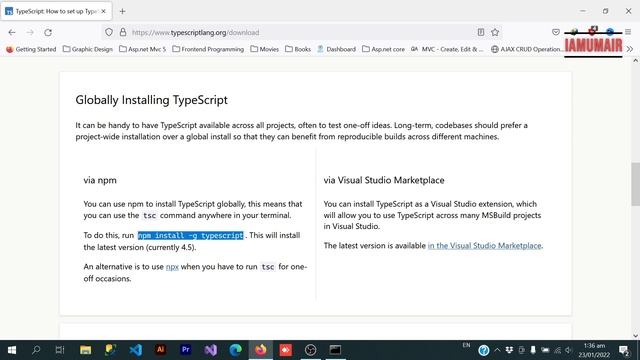640x360 pixels.
Task: Switch to Firefox on the taskbar
Action: click(x=261, y=350)
